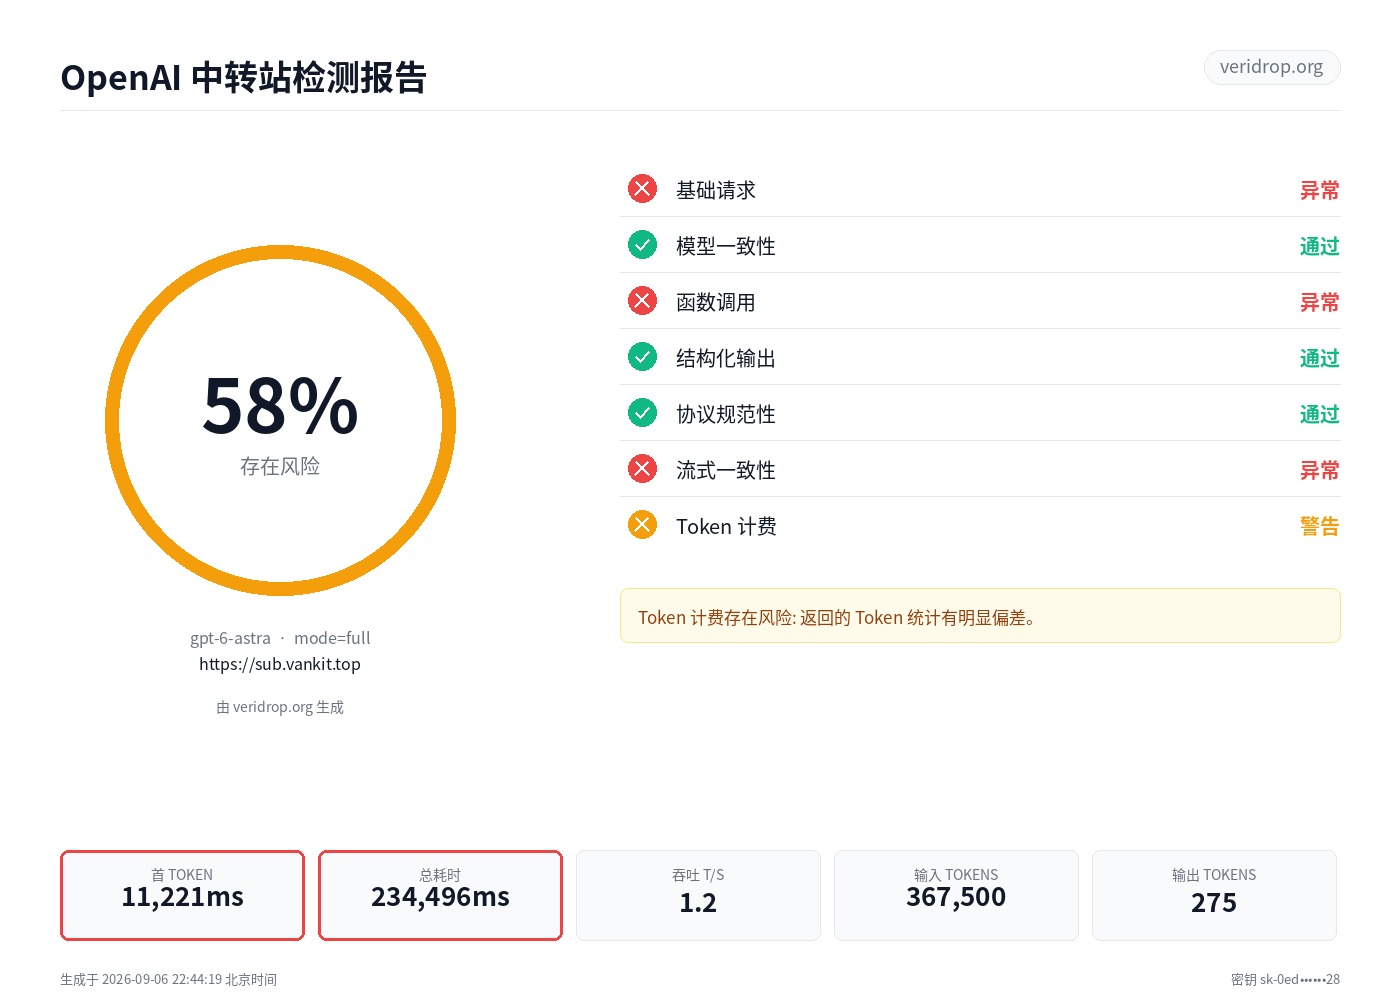Click the orange warning icon beside Token 计费

(642, 525)
